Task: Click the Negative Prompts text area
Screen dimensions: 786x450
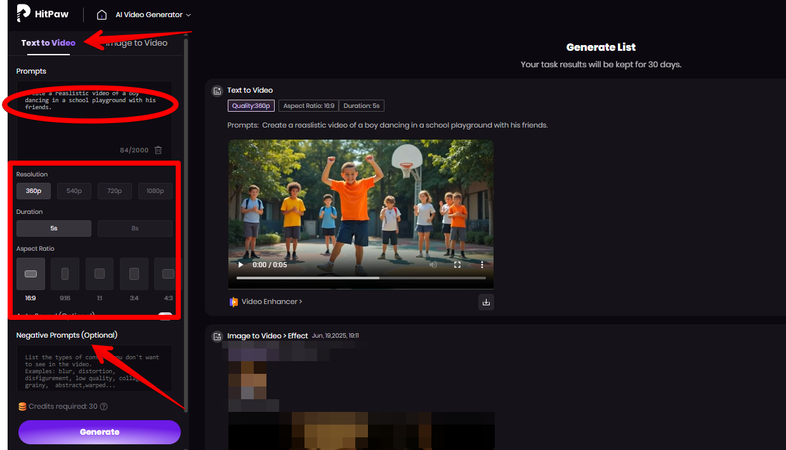Action: [90, 370]
